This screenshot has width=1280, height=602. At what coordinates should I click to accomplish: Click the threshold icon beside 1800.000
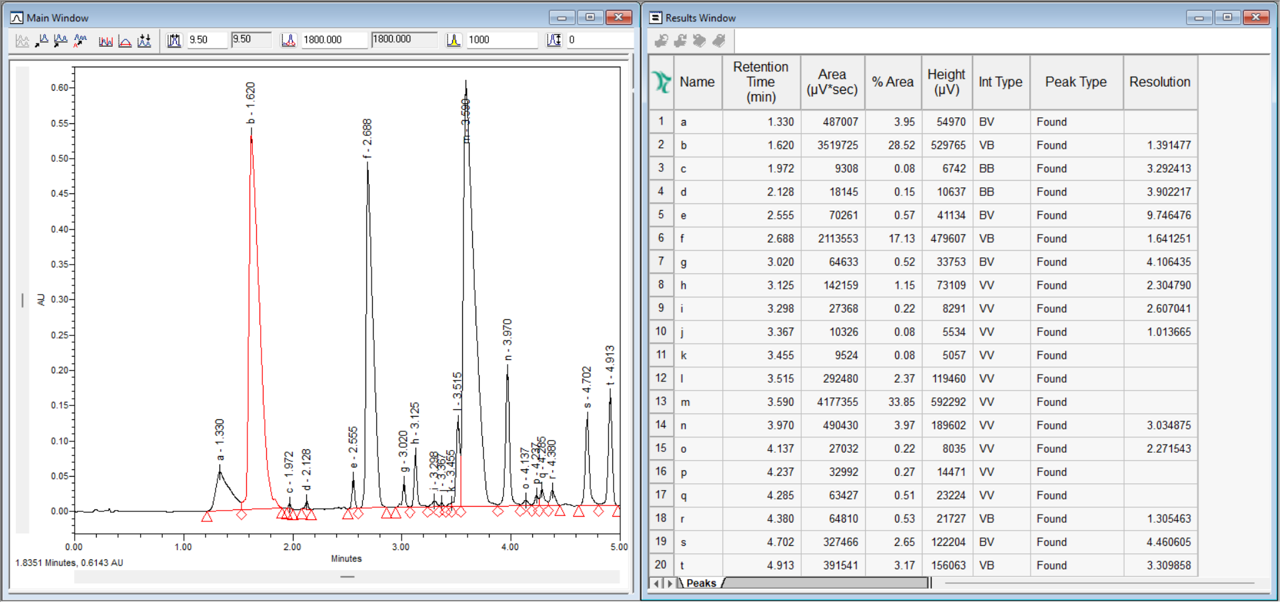[x=288, y=41]
